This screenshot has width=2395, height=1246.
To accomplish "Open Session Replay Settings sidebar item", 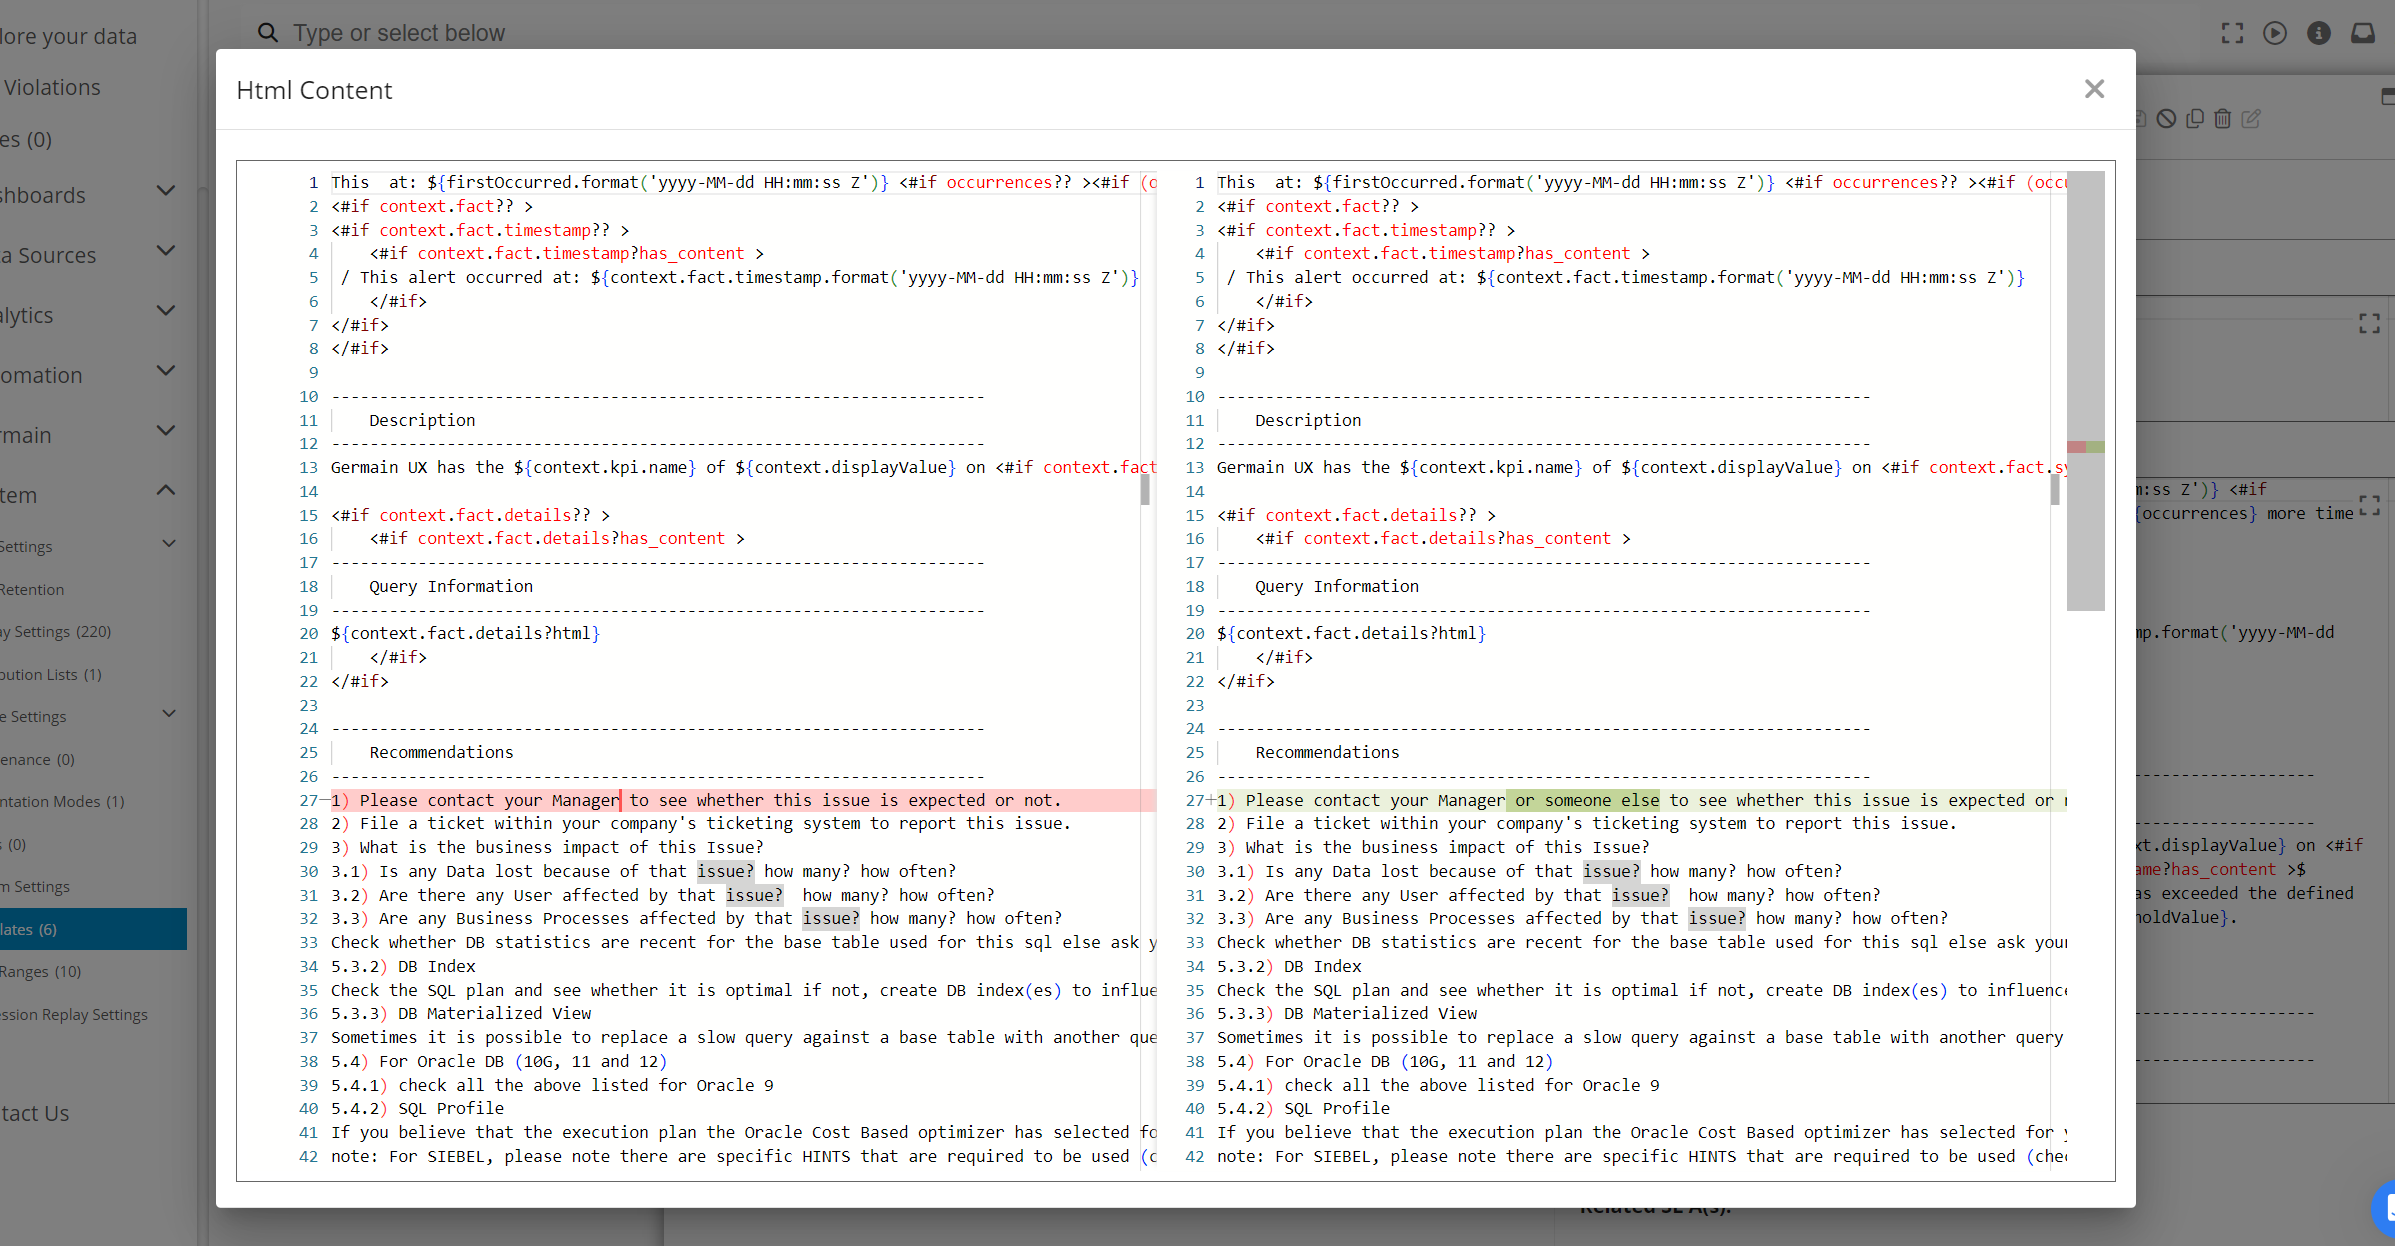I will 74,1014.
